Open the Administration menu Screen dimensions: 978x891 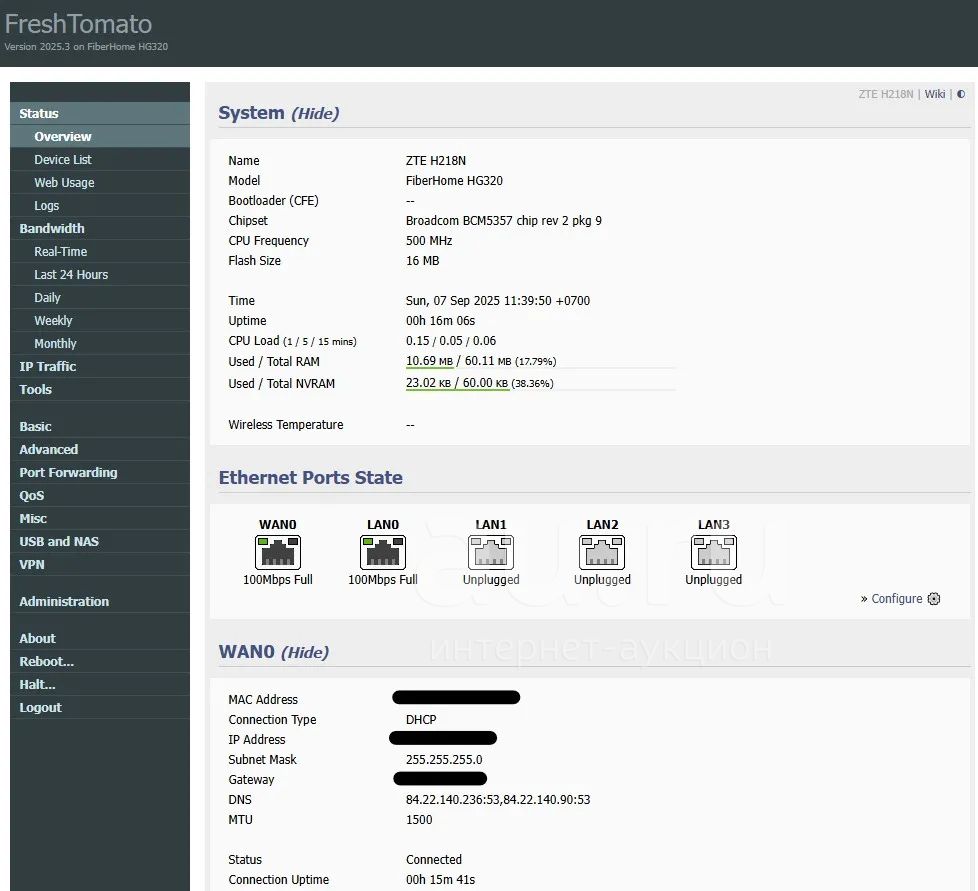point(100,602)
